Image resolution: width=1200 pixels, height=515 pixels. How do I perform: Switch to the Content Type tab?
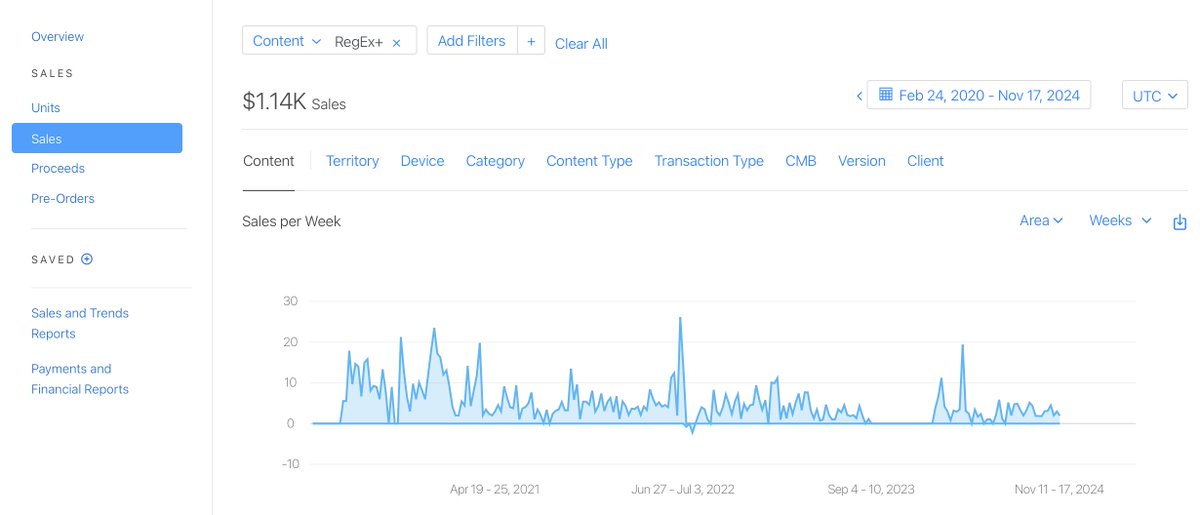click(x=589, y=161)
